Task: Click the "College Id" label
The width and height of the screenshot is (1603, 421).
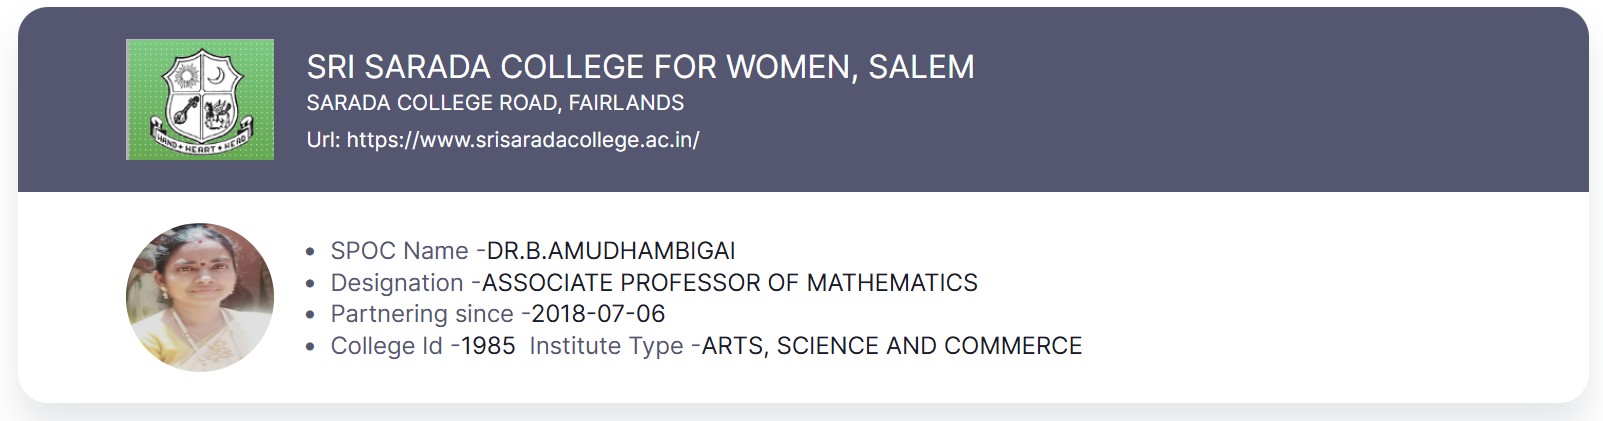Action: click(386, 346)
